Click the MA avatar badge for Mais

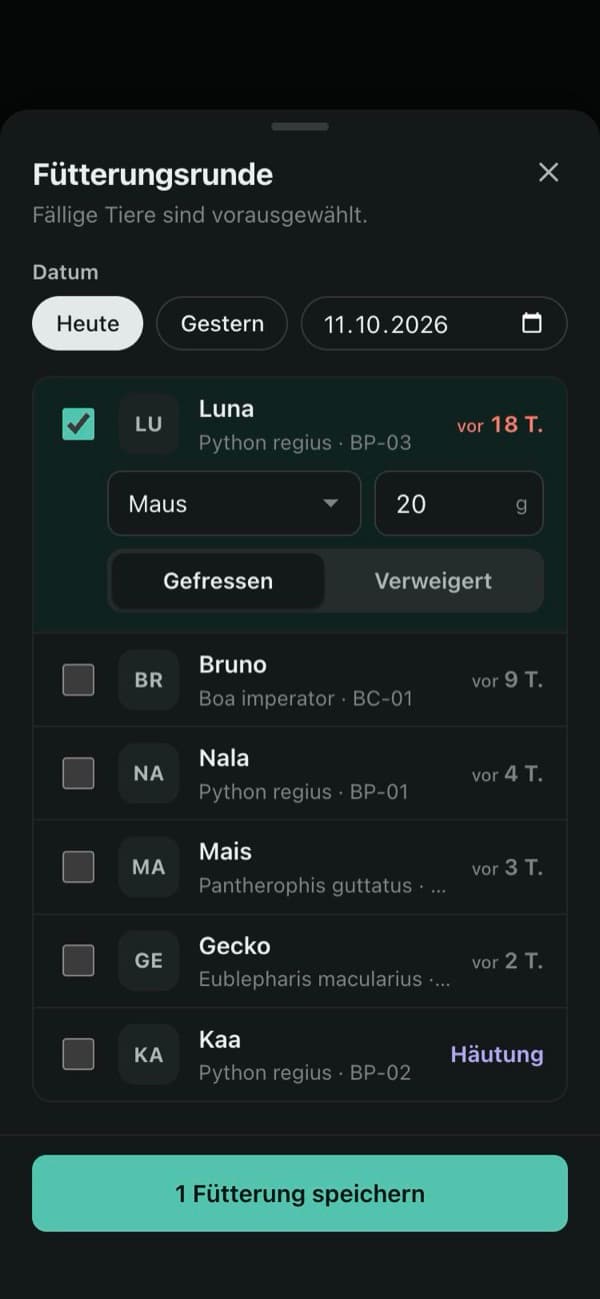tap(148, 867)
